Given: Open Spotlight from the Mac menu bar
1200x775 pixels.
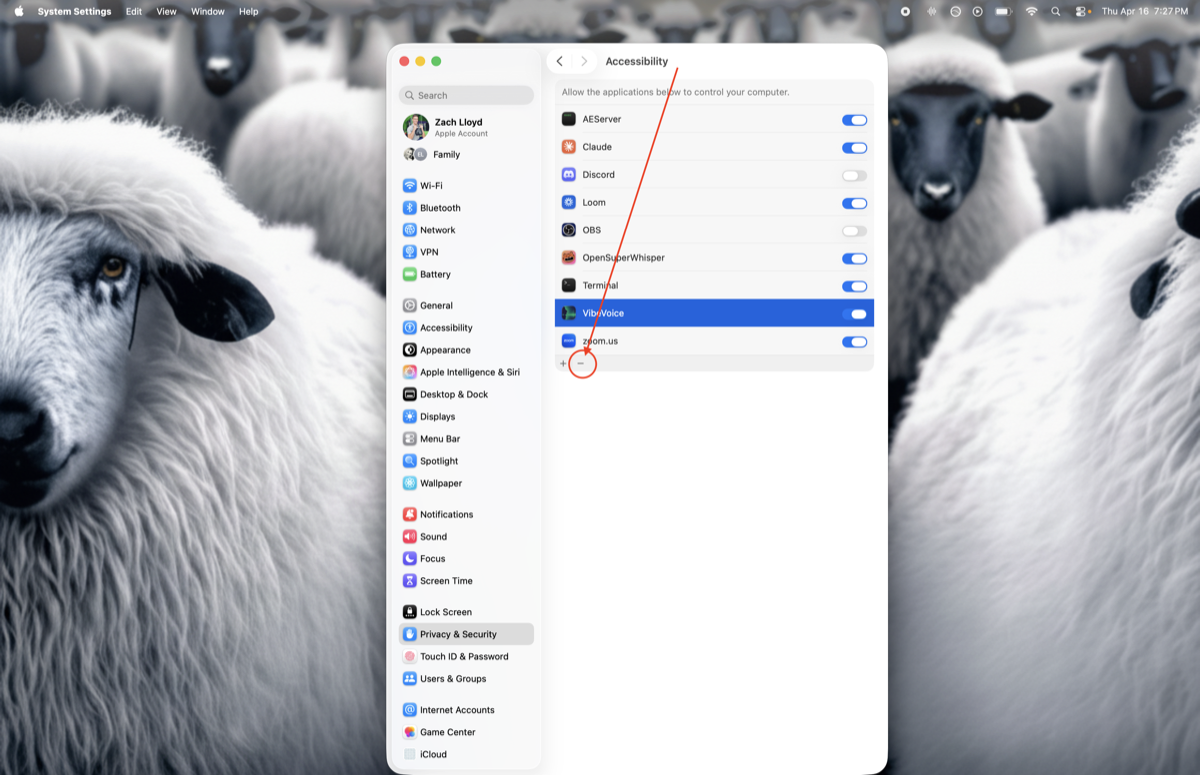Looking at the screenshot, I should (x=1055, y=11).
